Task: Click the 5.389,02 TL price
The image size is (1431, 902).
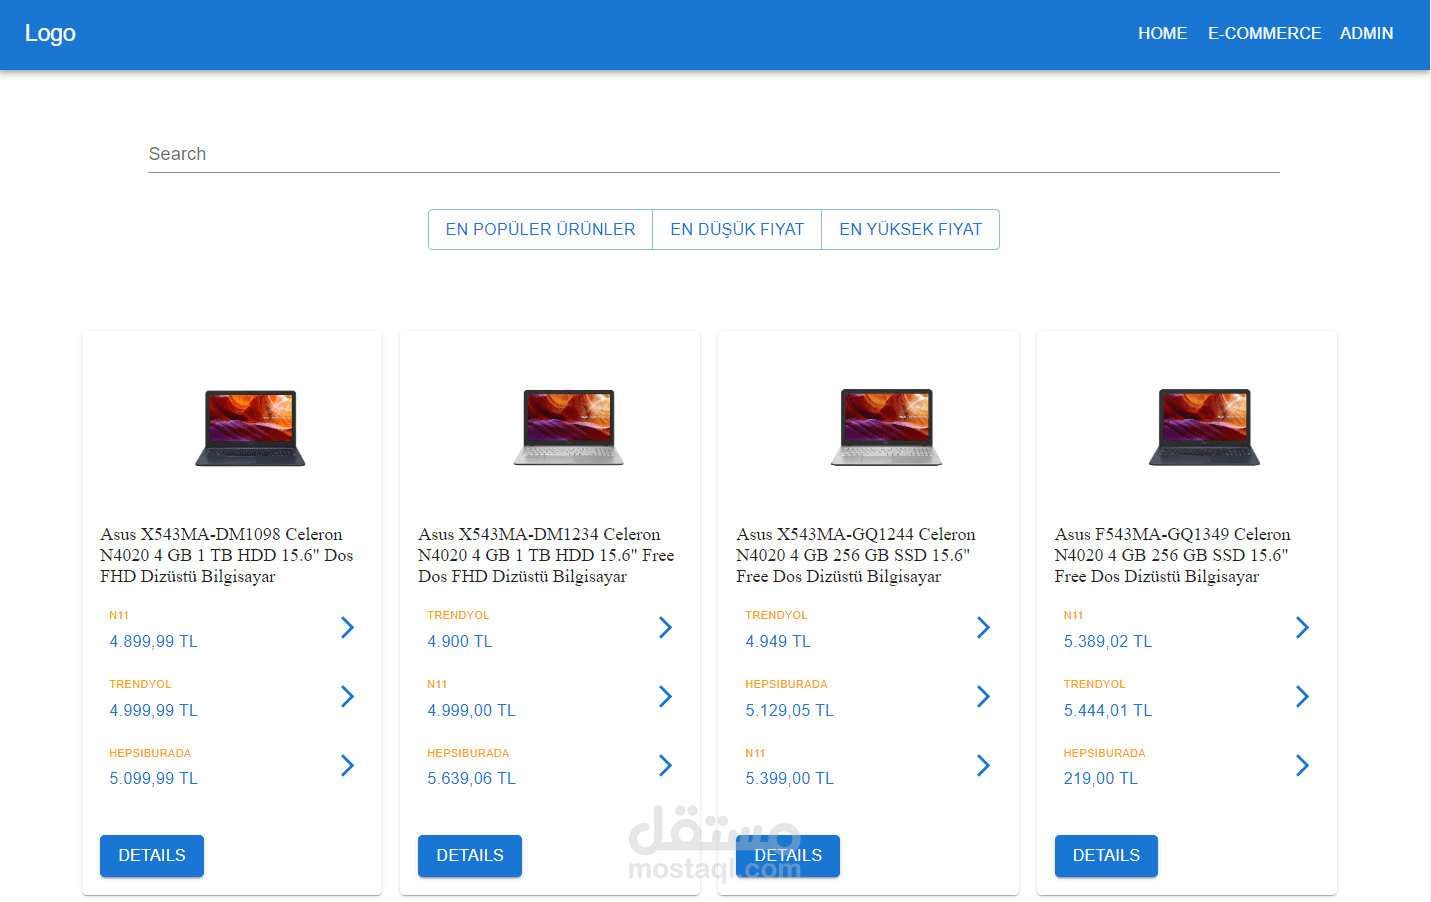Action: [1108, 642]
